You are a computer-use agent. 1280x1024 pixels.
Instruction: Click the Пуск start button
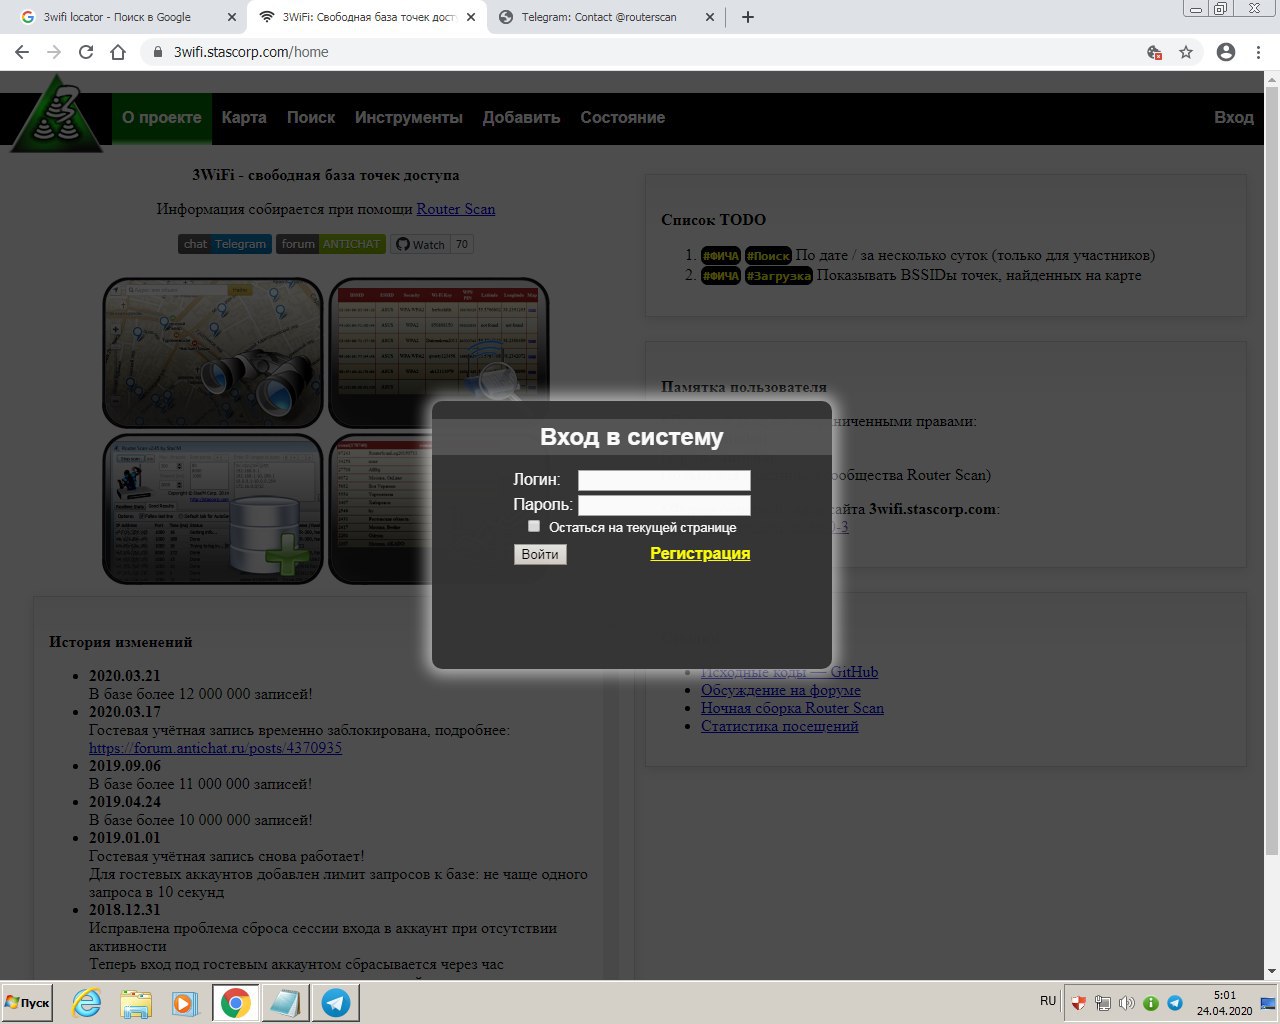(x=28, y=1003)
